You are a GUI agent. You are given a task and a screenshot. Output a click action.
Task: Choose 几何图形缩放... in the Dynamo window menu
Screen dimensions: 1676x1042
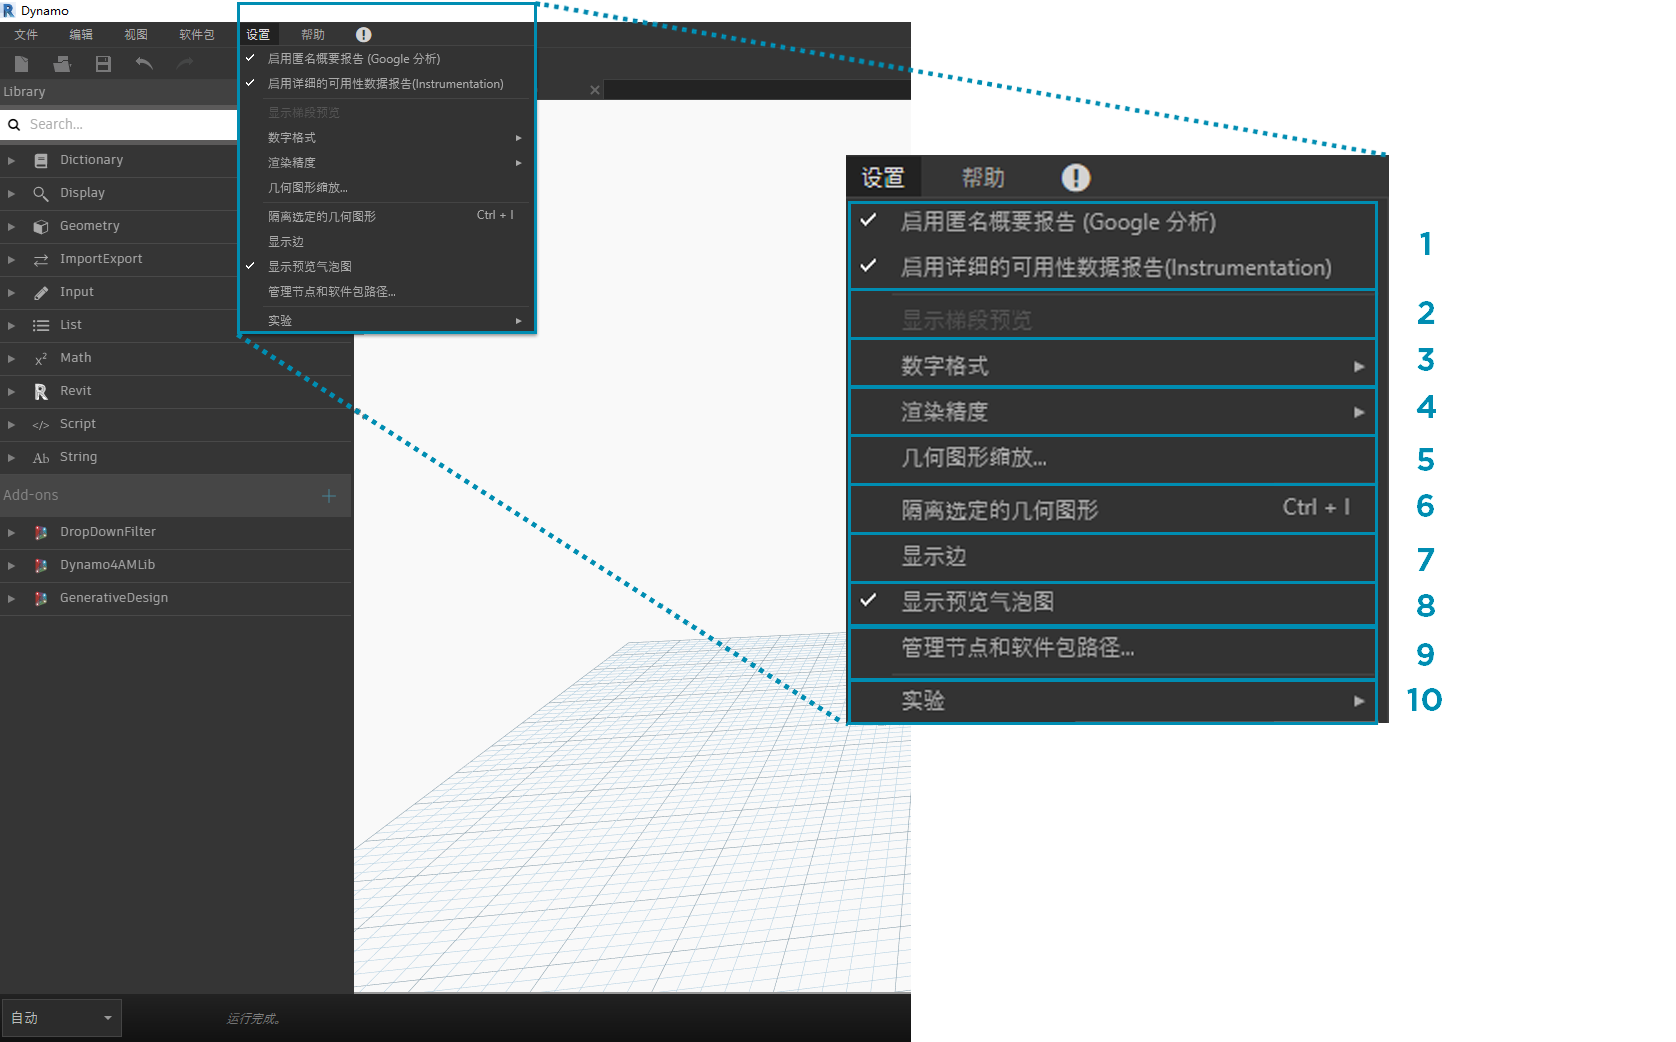point(387,188)
